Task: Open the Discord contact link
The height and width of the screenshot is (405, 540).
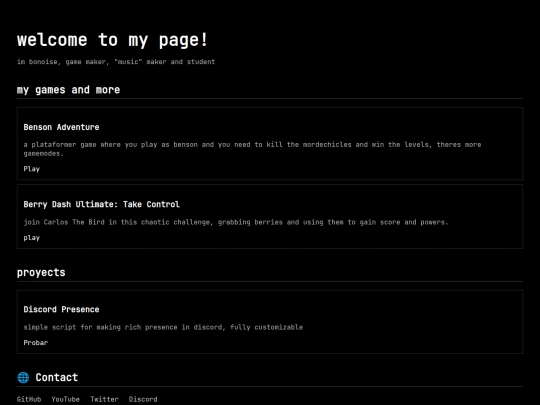Action: click(143, 399)
